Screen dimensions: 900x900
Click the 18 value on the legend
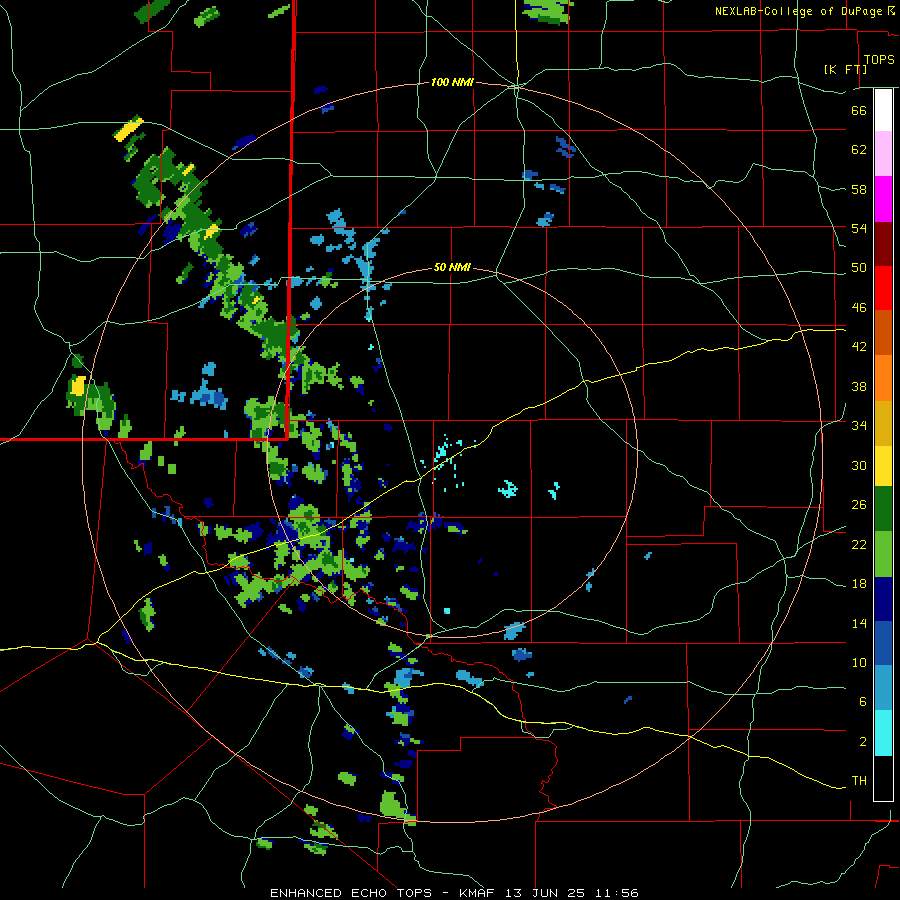point(859,584)
